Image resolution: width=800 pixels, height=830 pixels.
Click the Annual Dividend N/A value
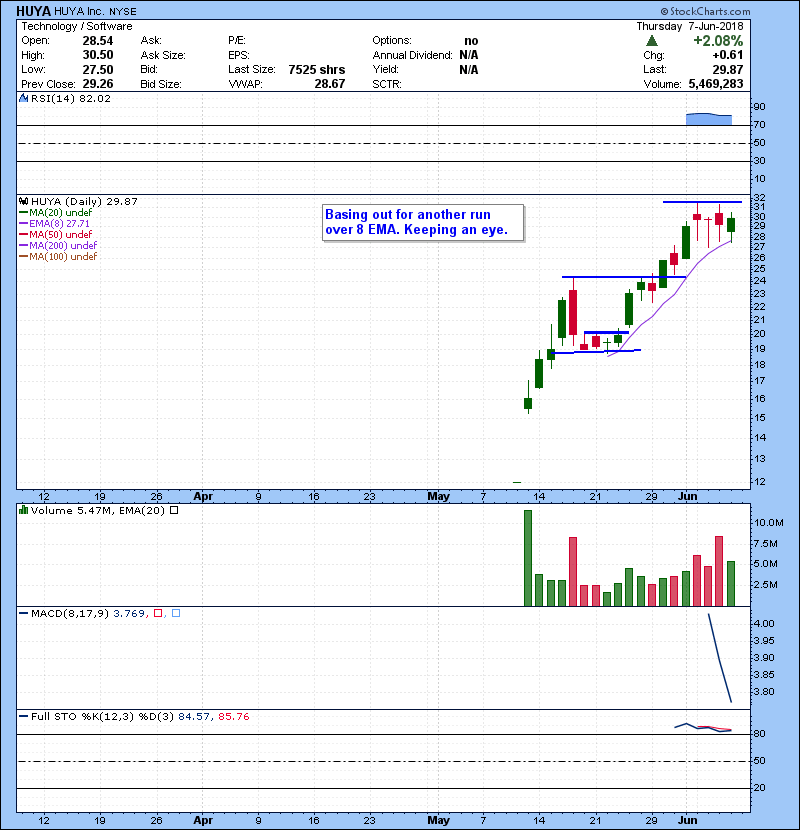pyautogui.click(x=469, y=55)
